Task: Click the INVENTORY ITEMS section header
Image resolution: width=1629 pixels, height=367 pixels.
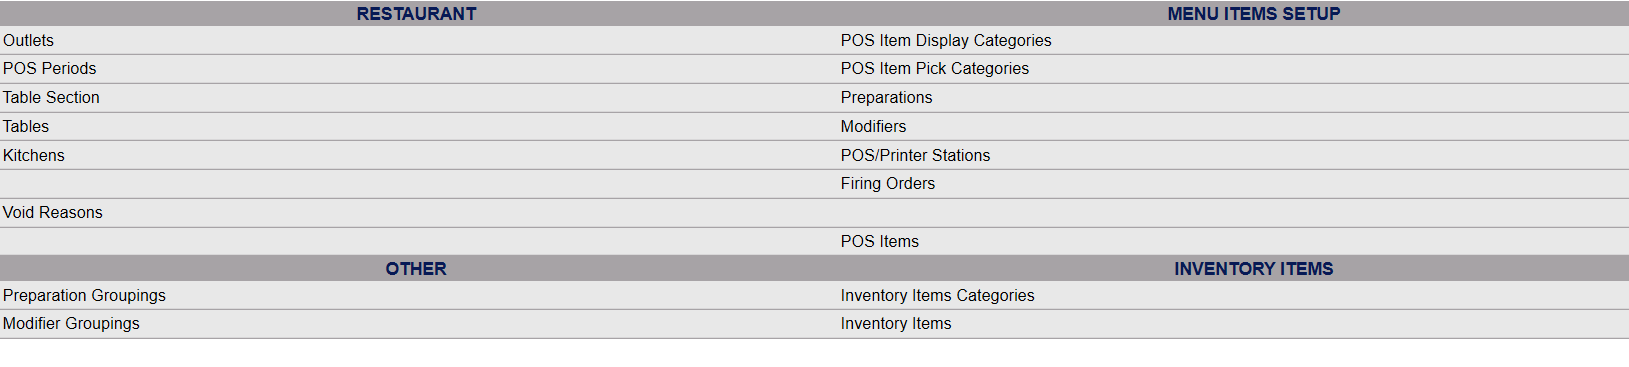Action: tap(1254, 269)
